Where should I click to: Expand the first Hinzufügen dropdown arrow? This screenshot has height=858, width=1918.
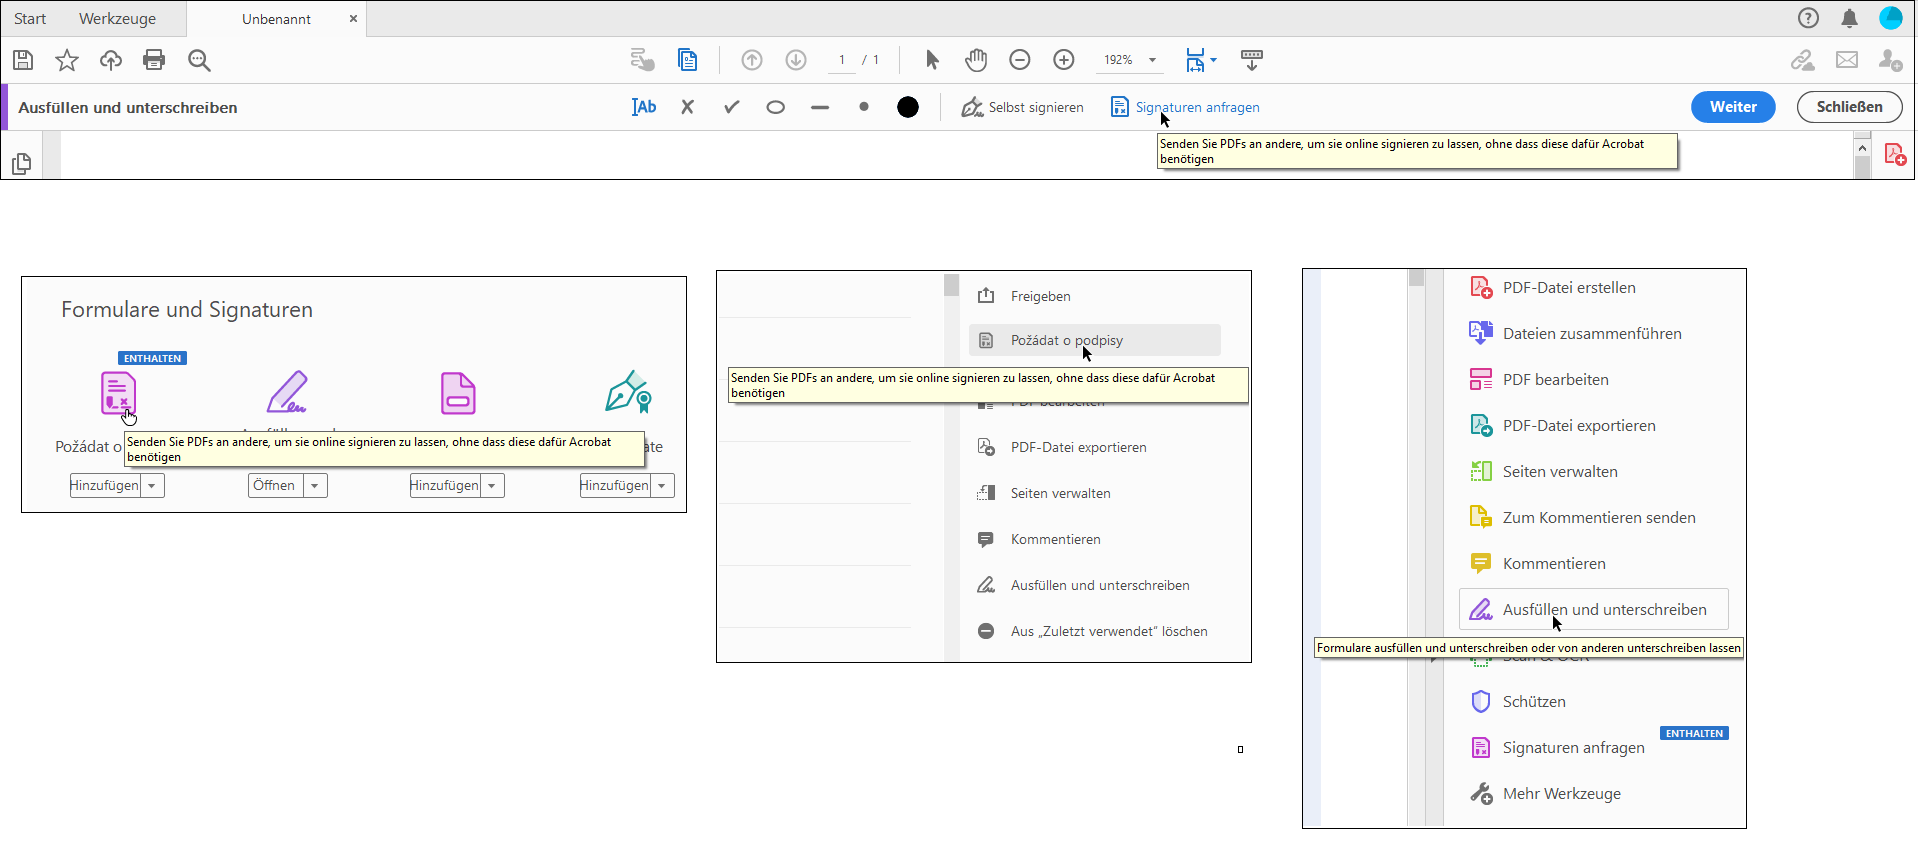coord(152,486)
